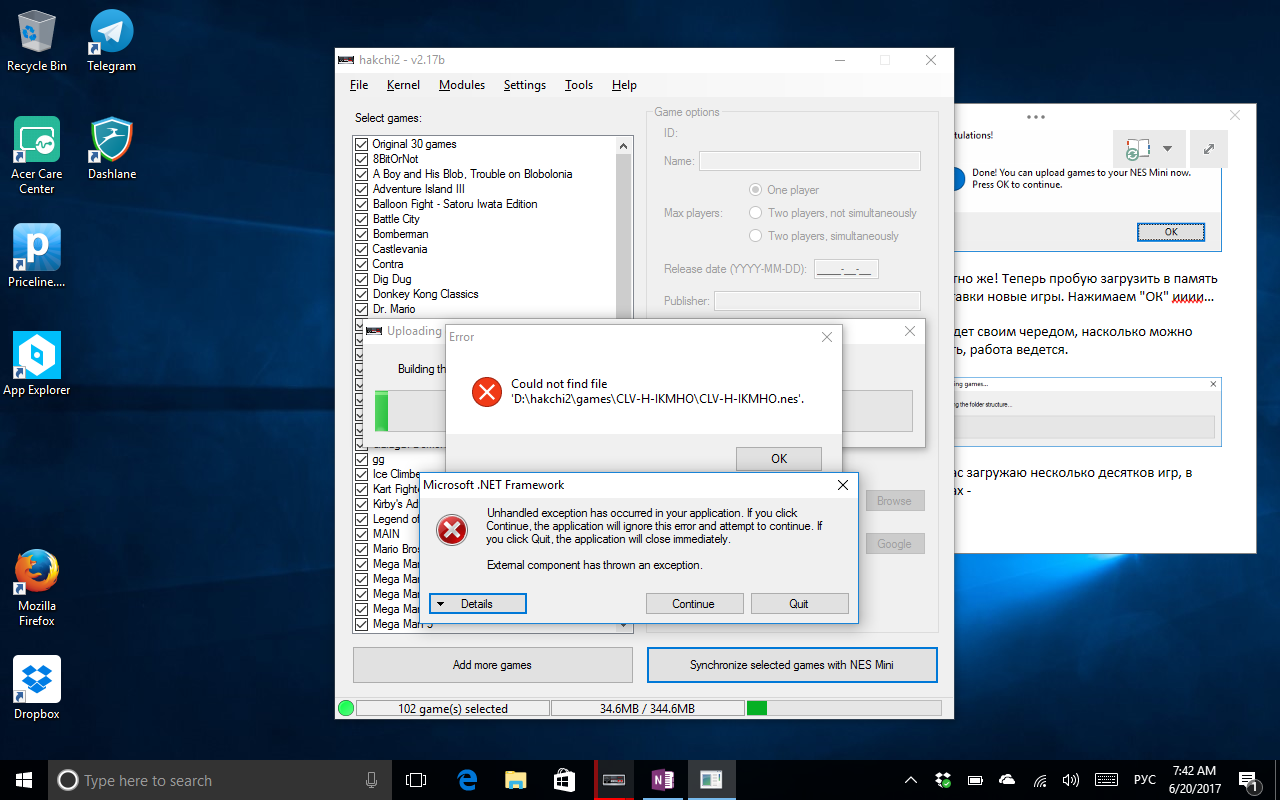
Task: Open the Priceline desktop shortcut
Action: [37, 256]
